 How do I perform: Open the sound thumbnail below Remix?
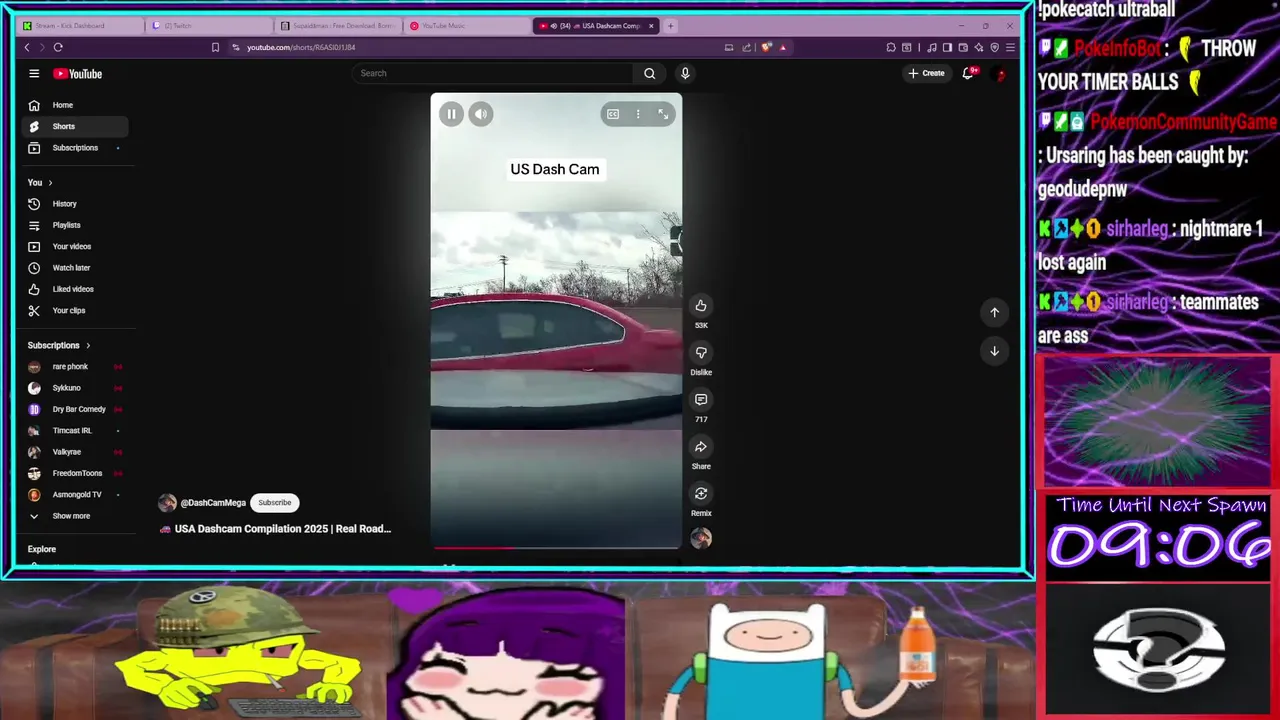[701, 538]
